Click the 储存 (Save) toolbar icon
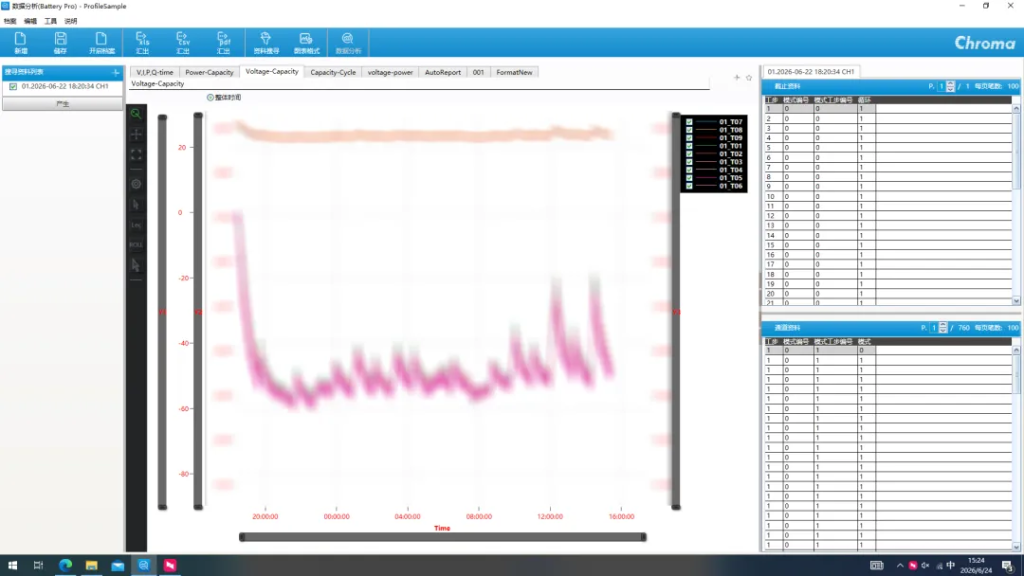The width and height of the screenshot is (1024, 576). pyautogui.click(x=60, y=42)
